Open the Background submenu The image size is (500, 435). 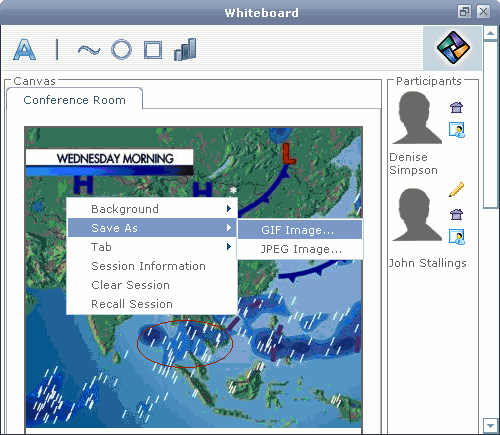click(153, 209)
